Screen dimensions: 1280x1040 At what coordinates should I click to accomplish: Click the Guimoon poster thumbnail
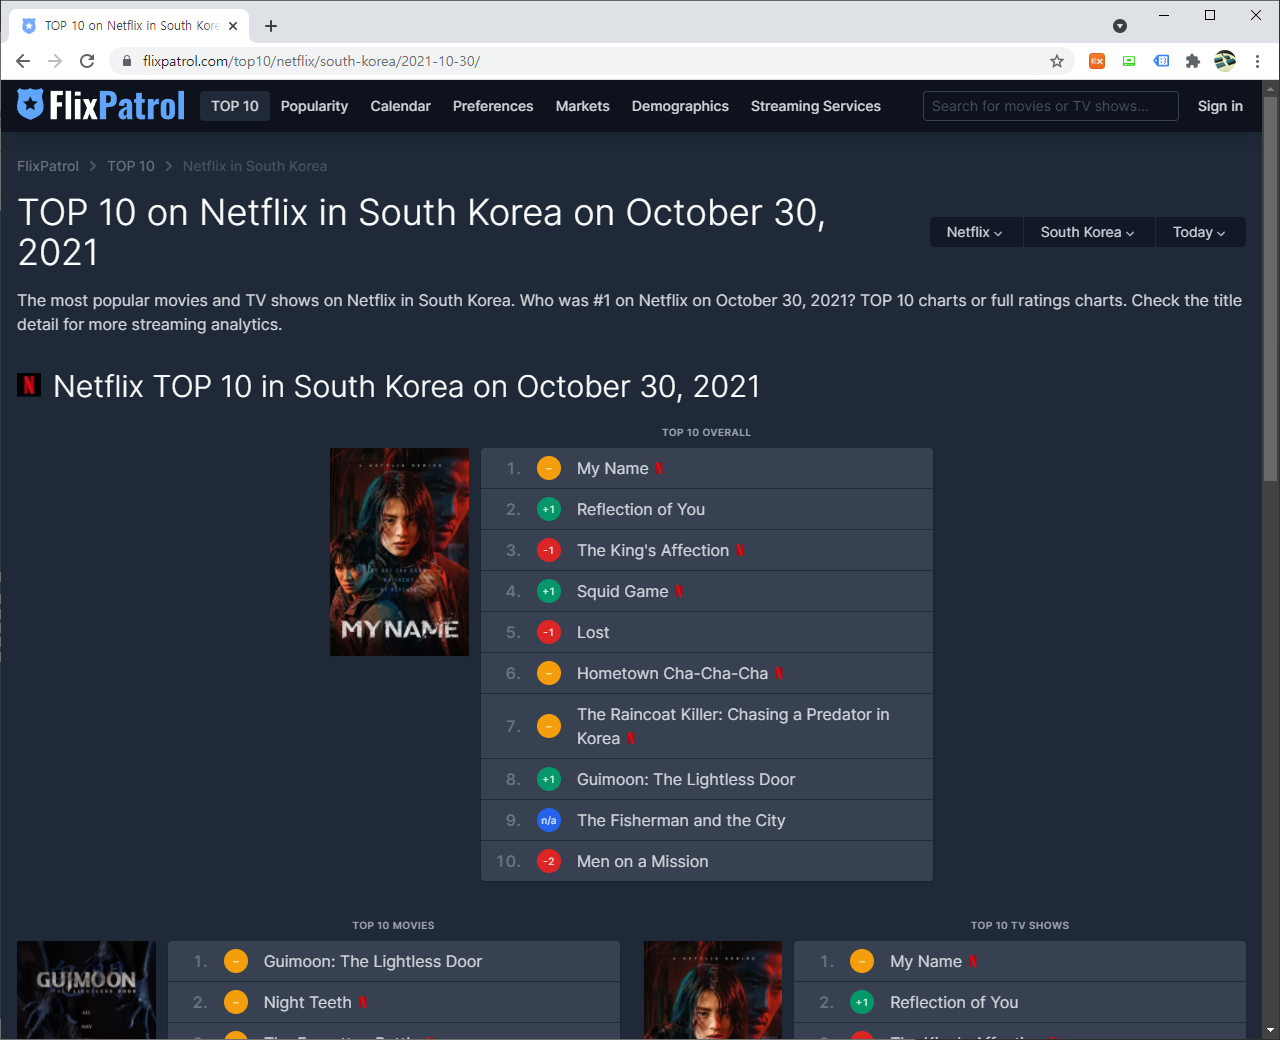pyautogui.click(x=86, y=989)
